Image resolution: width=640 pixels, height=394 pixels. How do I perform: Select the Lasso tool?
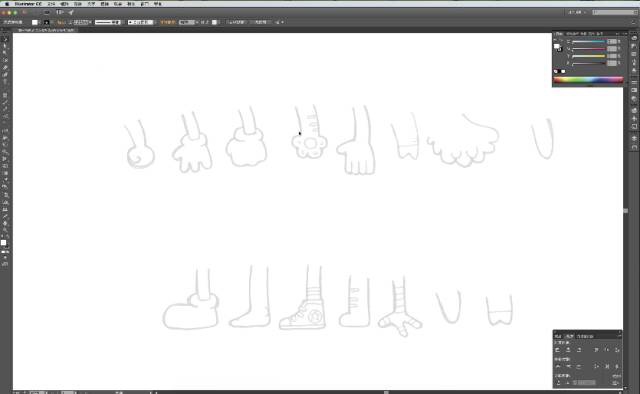click(x=5, y=60)
